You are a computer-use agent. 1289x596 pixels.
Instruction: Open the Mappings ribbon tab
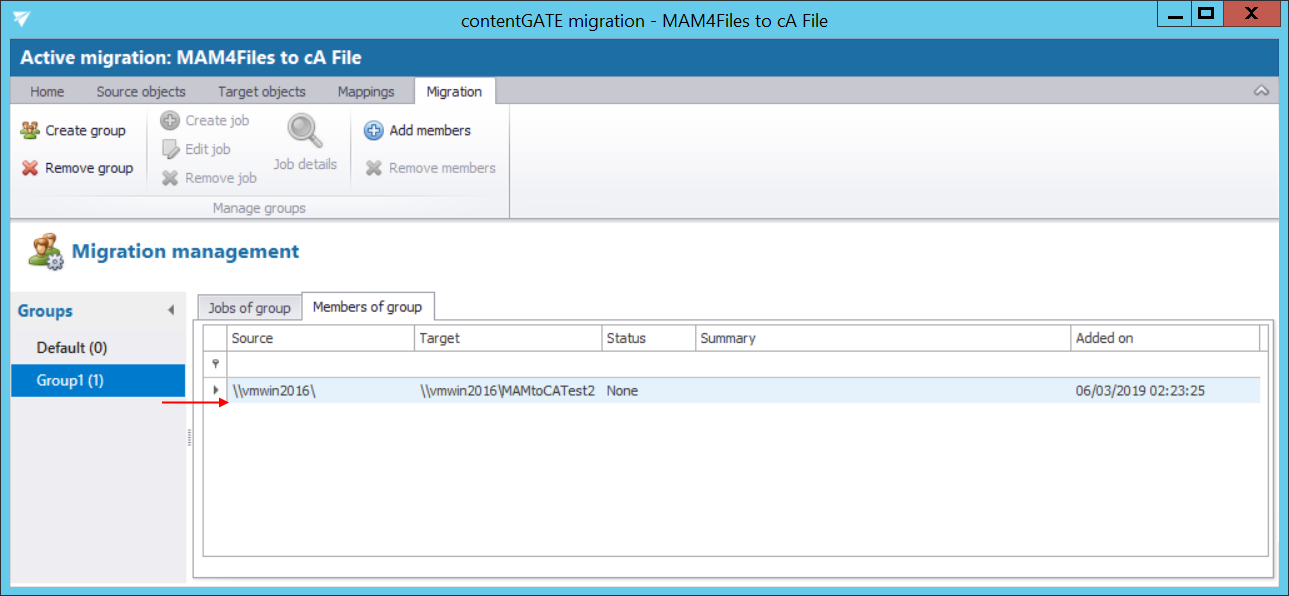tap(366, 91)
